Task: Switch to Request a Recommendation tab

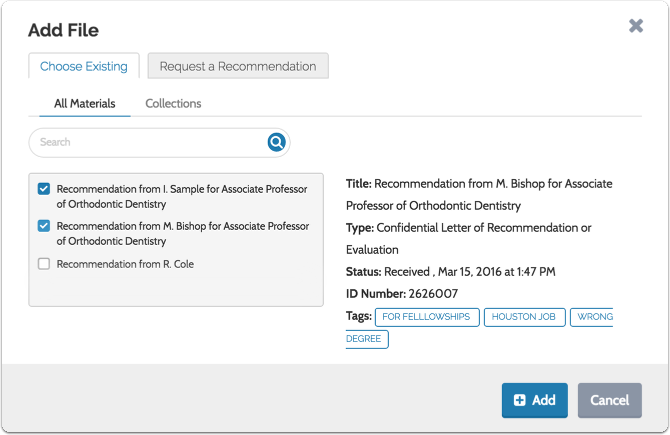Action: click(238, 67)
